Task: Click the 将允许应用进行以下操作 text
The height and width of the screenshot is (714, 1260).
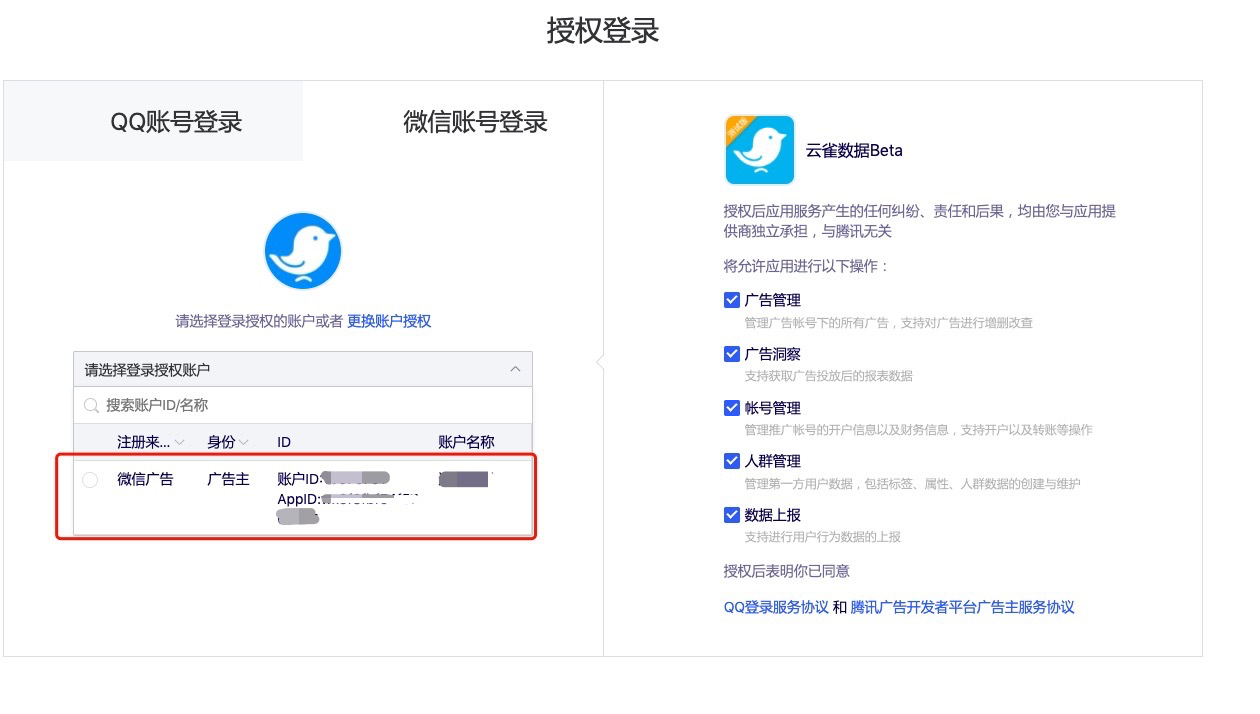Action: (x=806, y=266)
